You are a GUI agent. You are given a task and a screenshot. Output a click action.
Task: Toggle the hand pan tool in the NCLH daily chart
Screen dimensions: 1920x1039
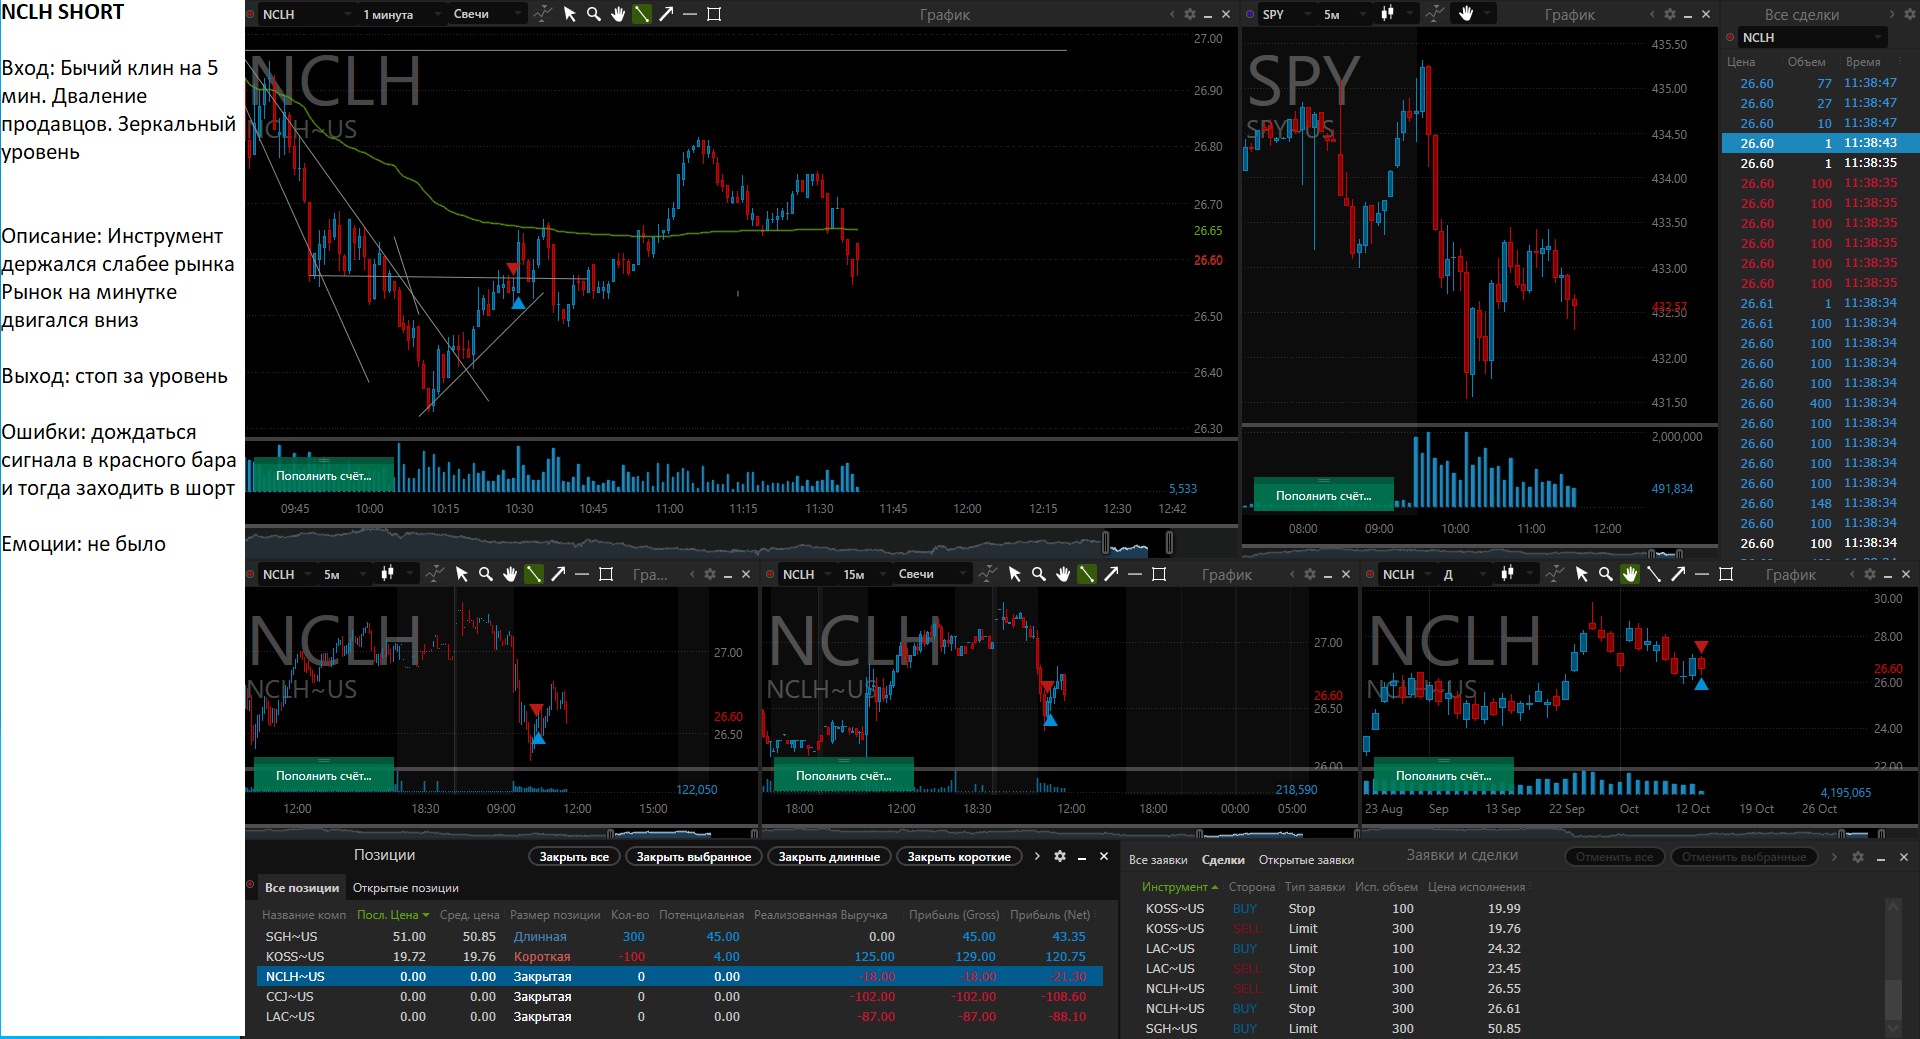(x=1630, y=574)
